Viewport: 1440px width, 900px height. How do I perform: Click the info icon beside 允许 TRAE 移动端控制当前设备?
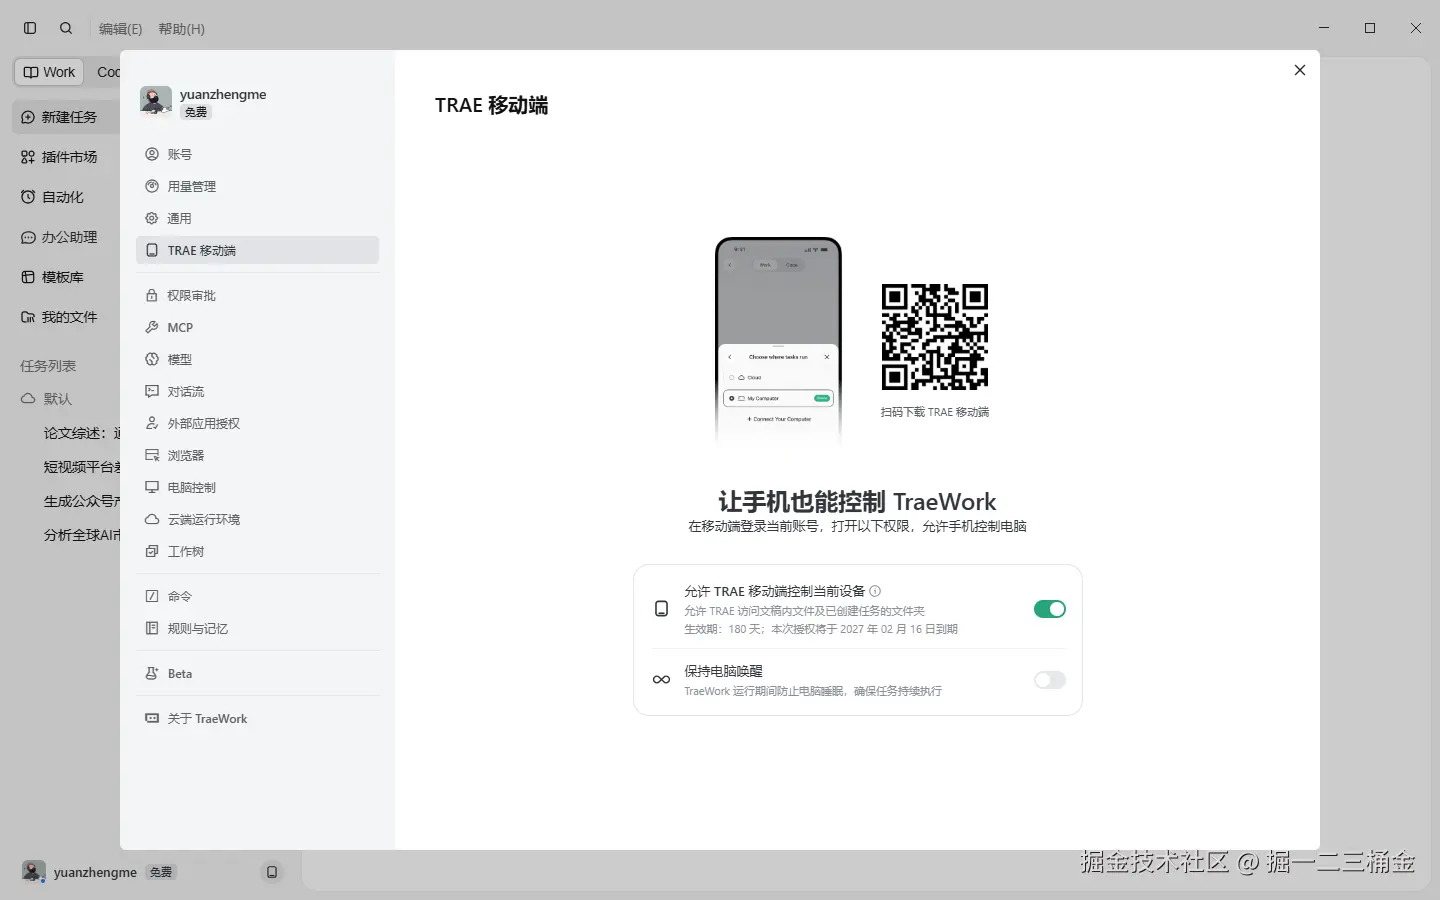[875, 591]
